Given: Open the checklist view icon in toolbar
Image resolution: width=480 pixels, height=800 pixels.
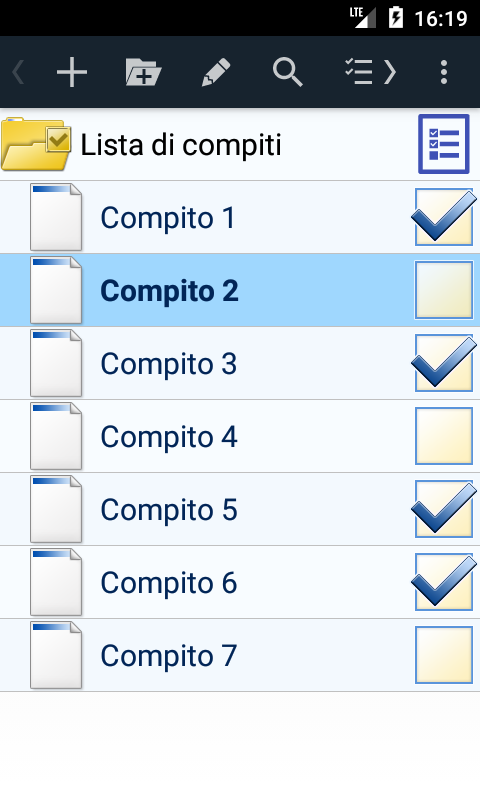Looking at the screenshot, I should pyautogui.click(x=359, y=71).
